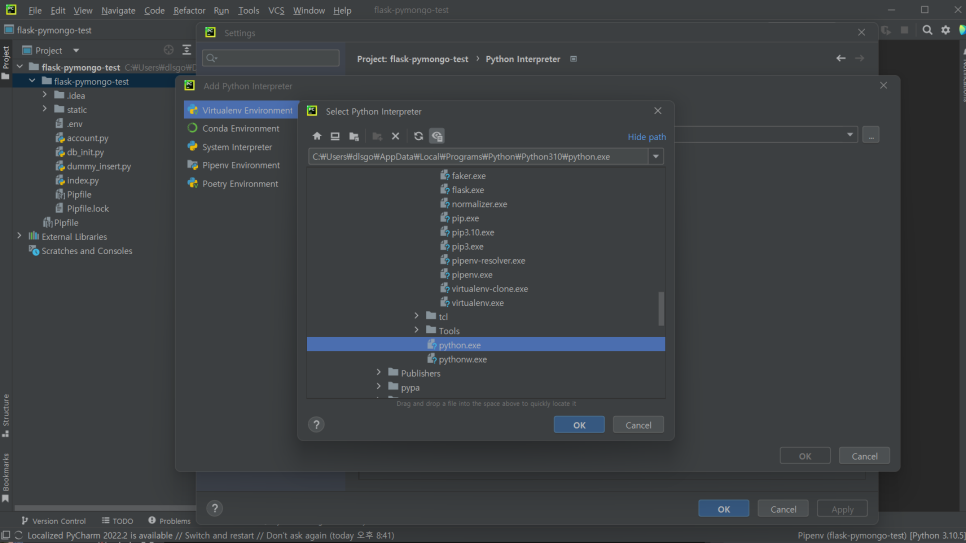Click OK in the Settings window
The image size is (966, 543).
[723, 509]
